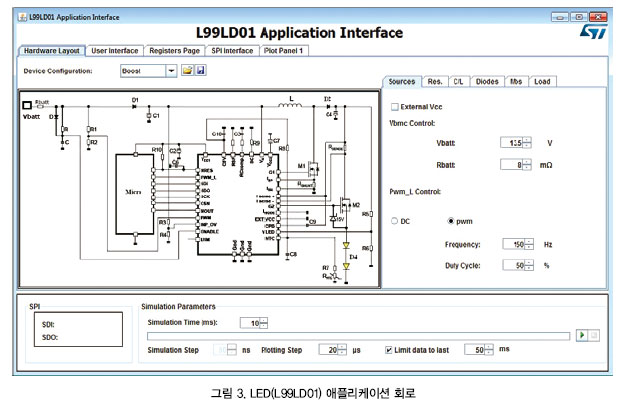Adjust the Simulation Step ns stepper
Image resolution: width=630 pixels, height=410 pixels.
232,350
